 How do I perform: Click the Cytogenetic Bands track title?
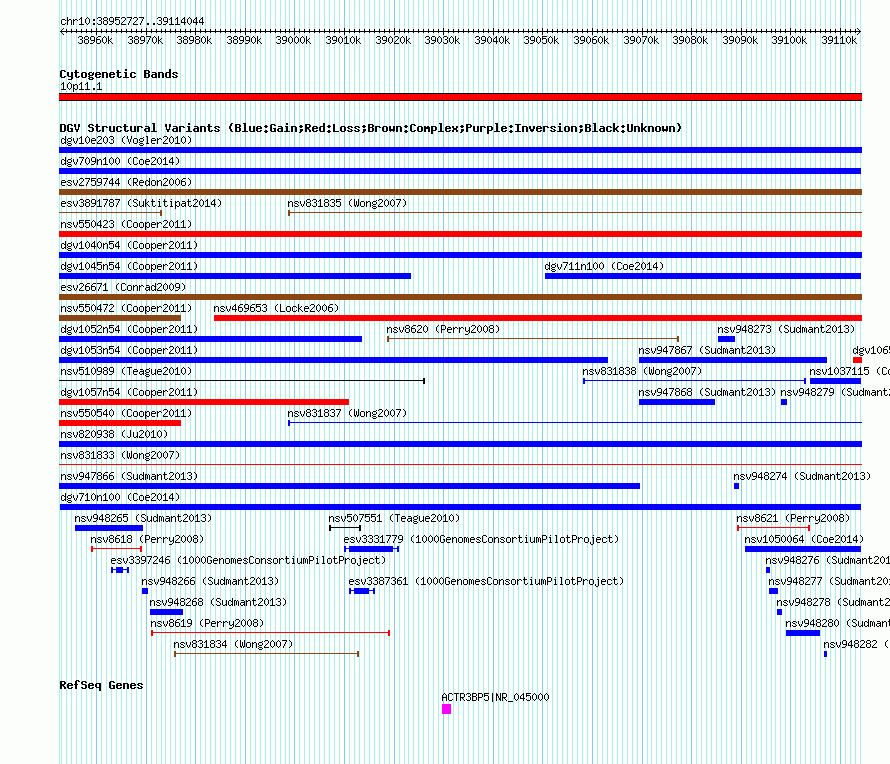point(119,74)
